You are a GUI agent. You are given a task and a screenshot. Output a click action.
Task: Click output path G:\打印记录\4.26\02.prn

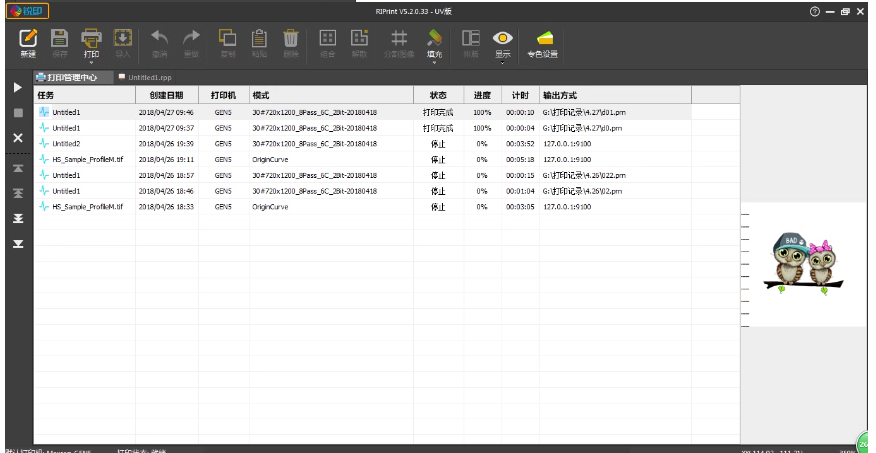[582, 191]
